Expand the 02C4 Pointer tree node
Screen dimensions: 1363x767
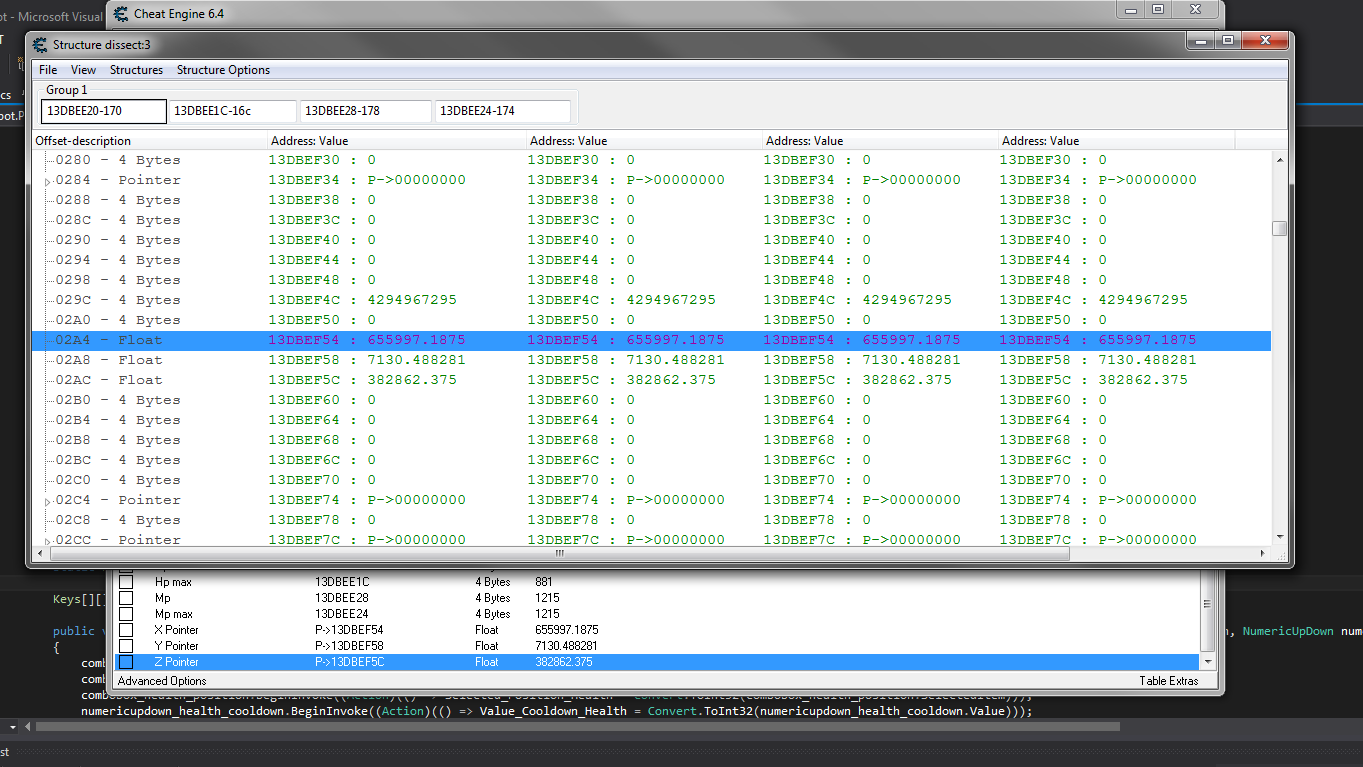pyautogui.click(x=47, y=501)
